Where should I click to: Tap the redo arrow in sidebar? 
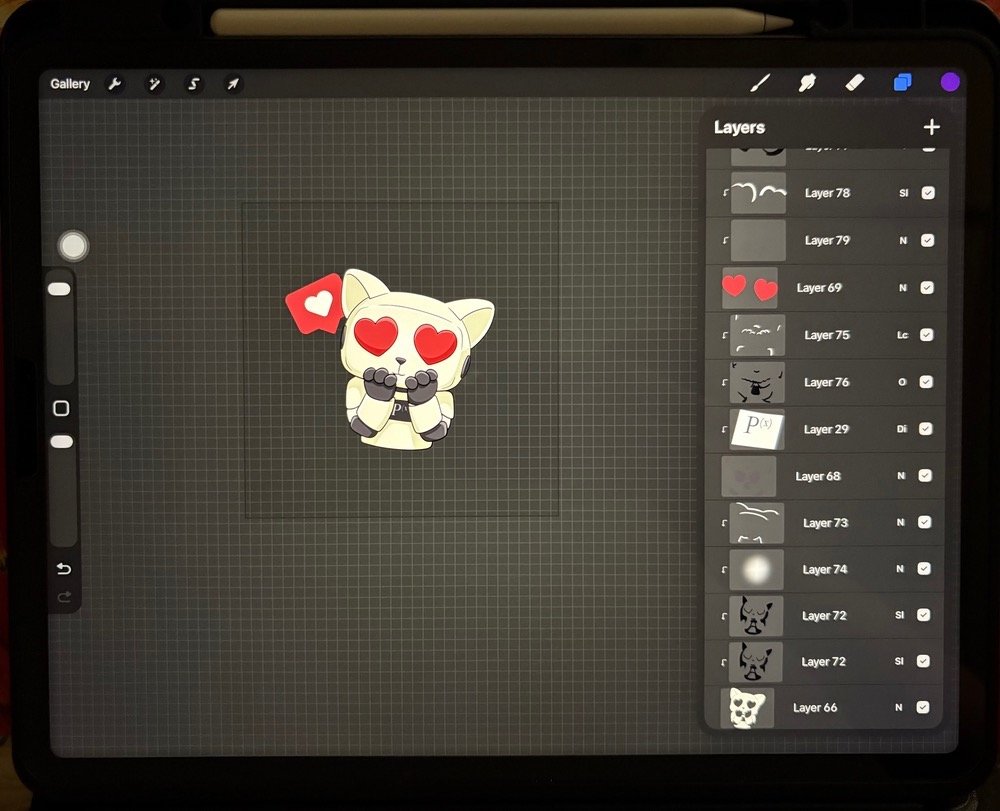click(64, 597)
